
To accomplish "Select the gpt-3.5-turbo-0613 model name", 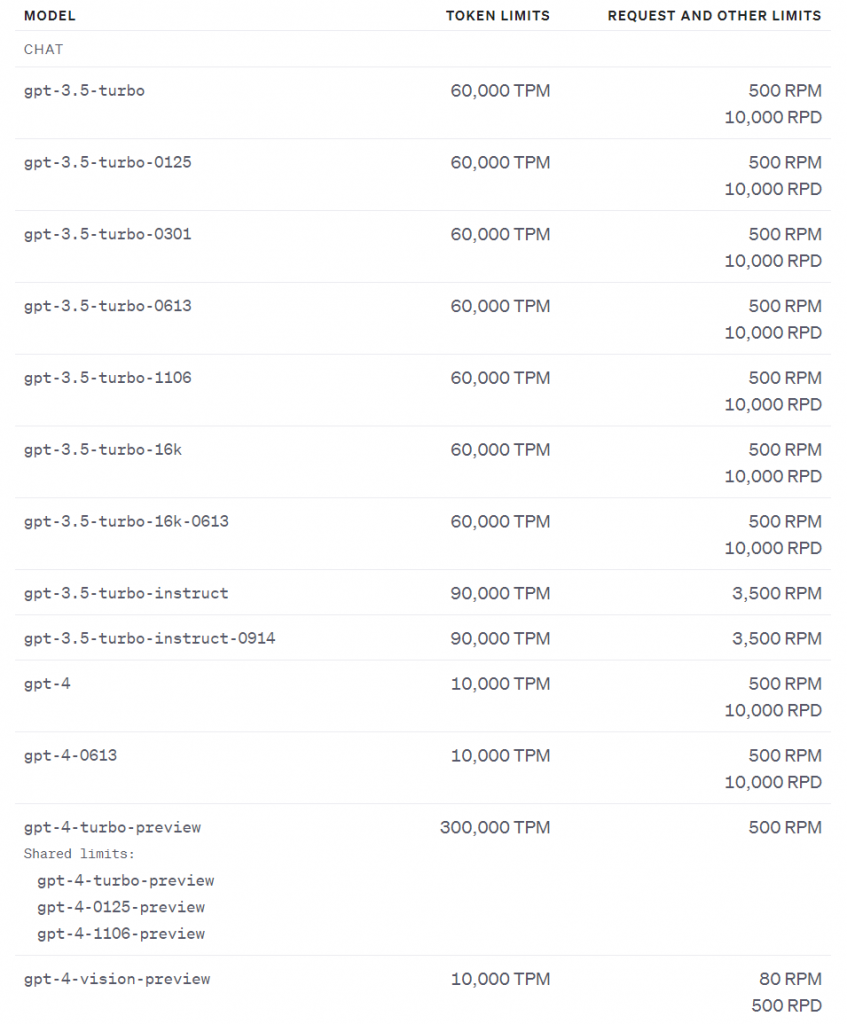I will [x=107, y=307].
